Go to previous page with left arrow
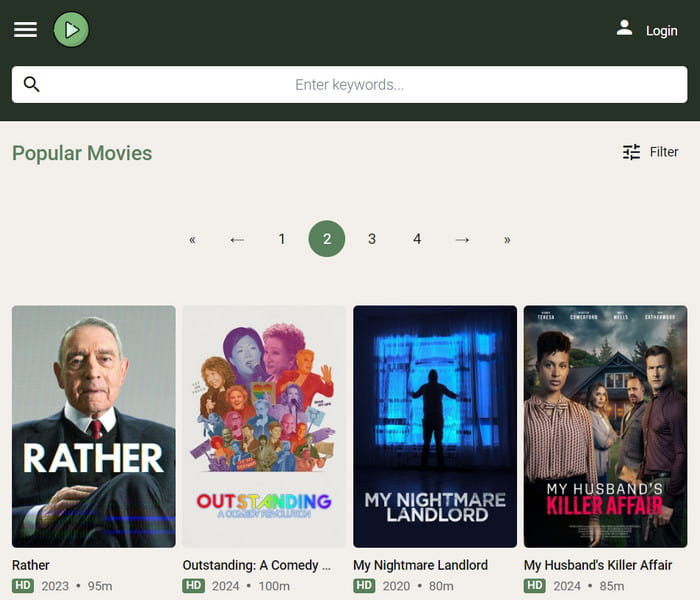The image size is (700, 600). (x=237, y=239)
